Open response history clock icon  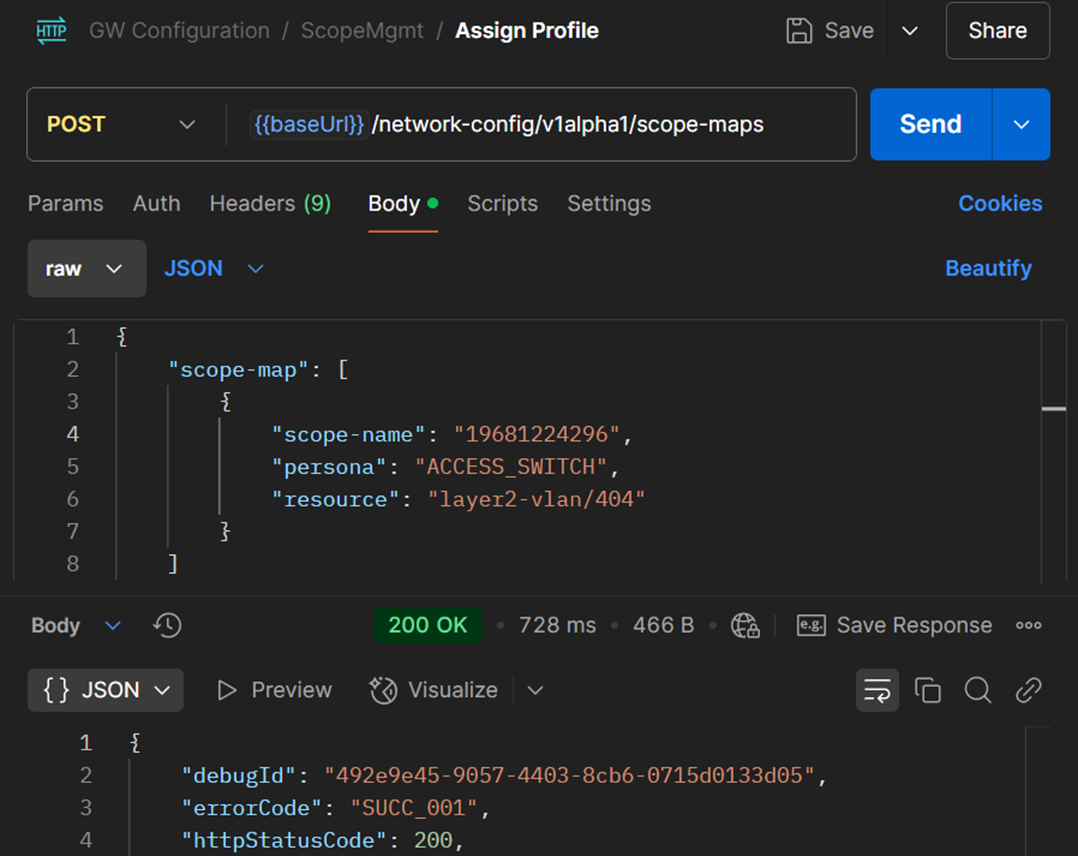(x=167, y=626)
